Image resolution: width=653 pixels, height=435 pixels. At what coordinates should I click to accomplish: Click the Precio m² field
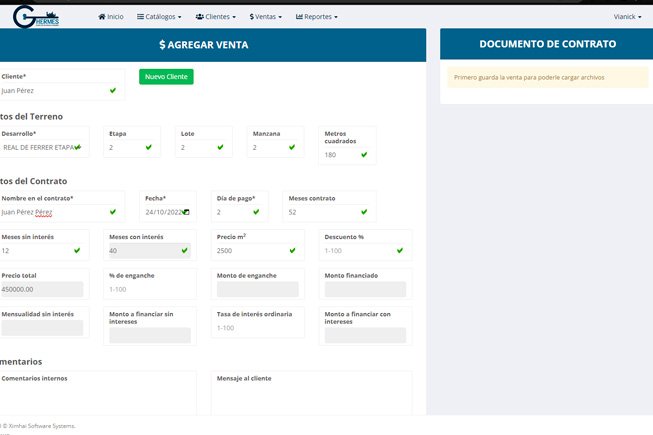point(257,251)
